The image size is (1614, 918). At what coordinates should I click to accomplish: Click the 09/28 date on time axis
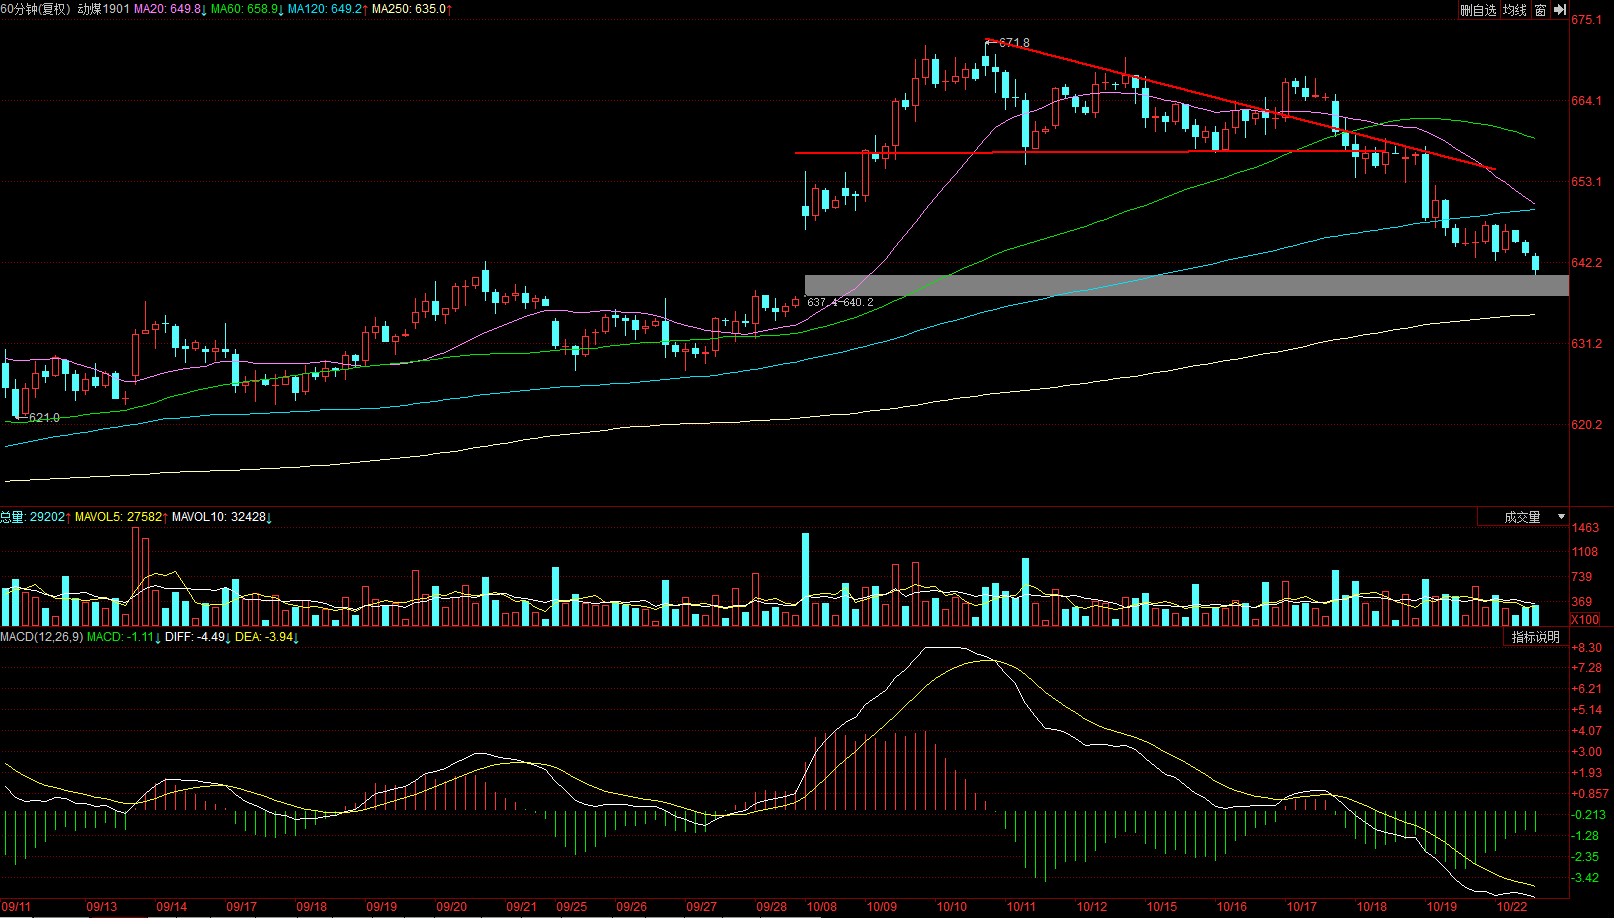[772, 907]
